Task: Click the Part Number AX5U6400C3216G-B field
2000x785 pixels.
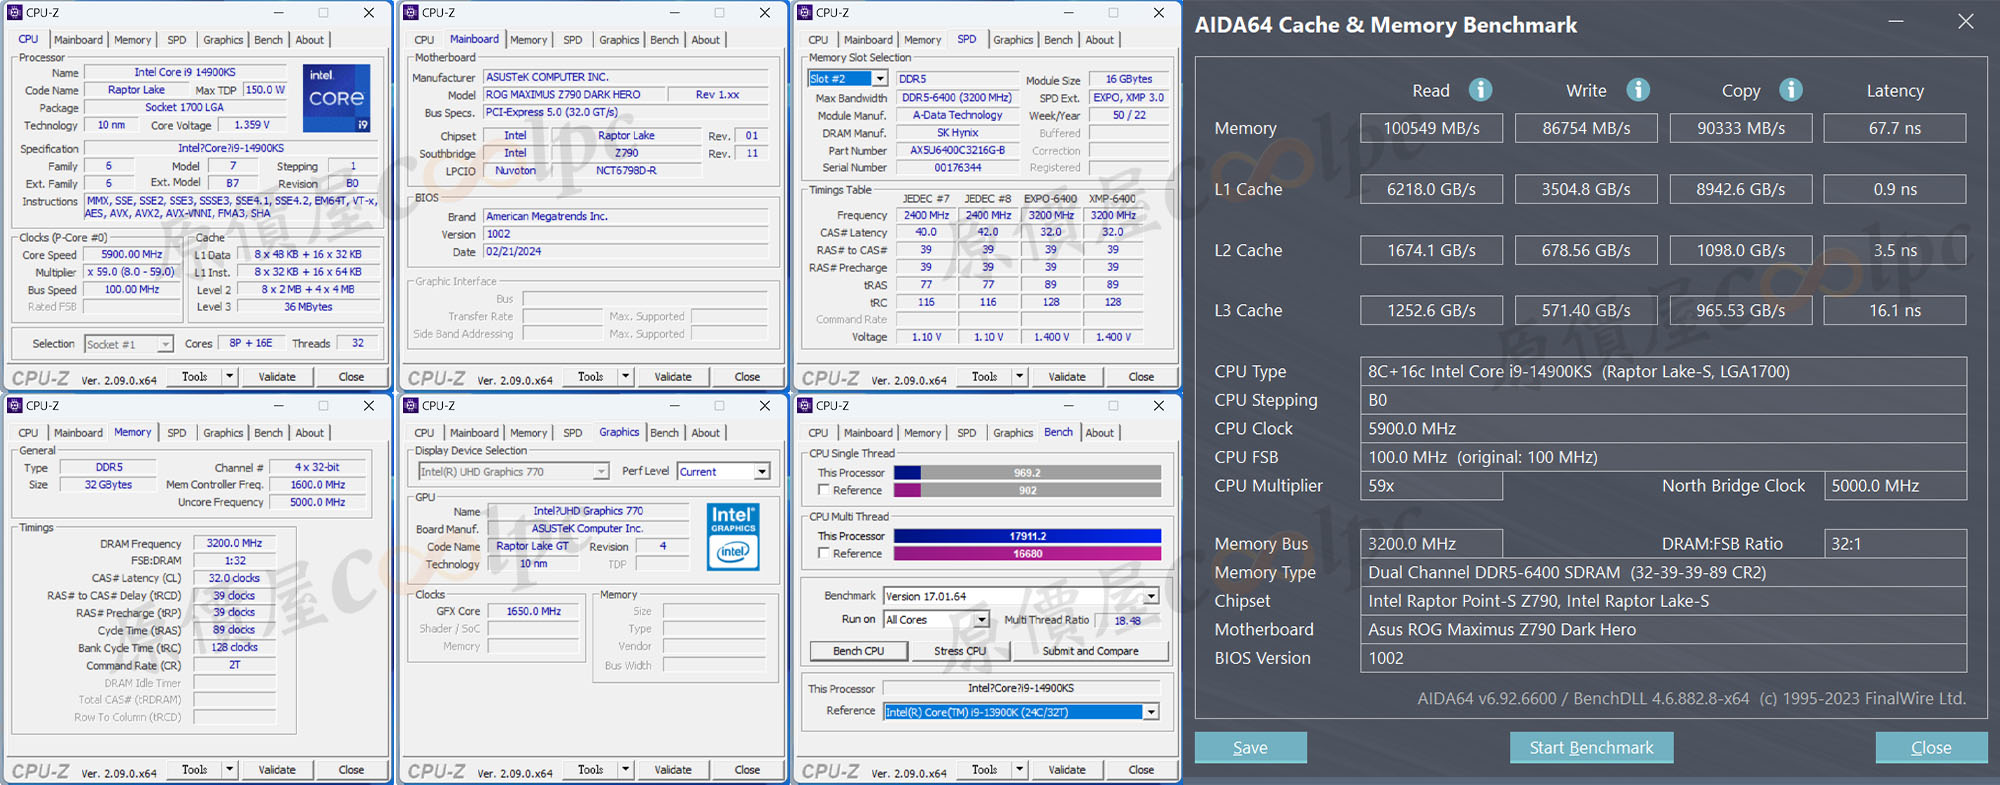Action: (x=957, y=150)
